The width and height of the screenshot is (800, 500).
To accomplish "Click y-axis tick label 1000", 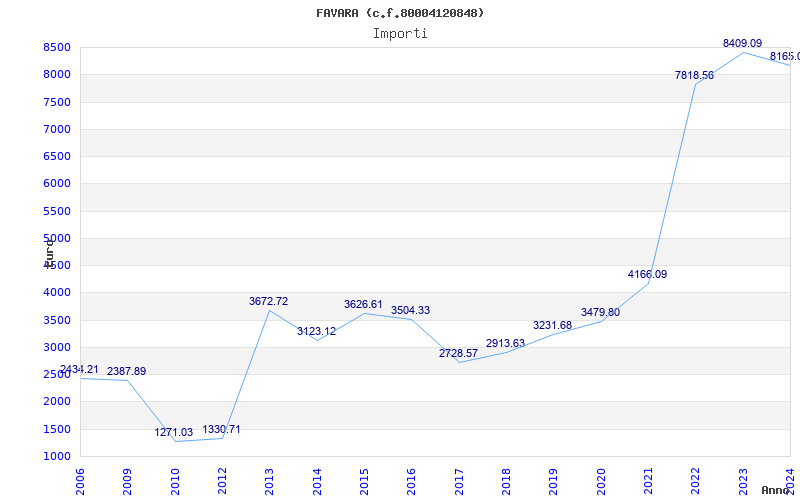I will 57,456.
